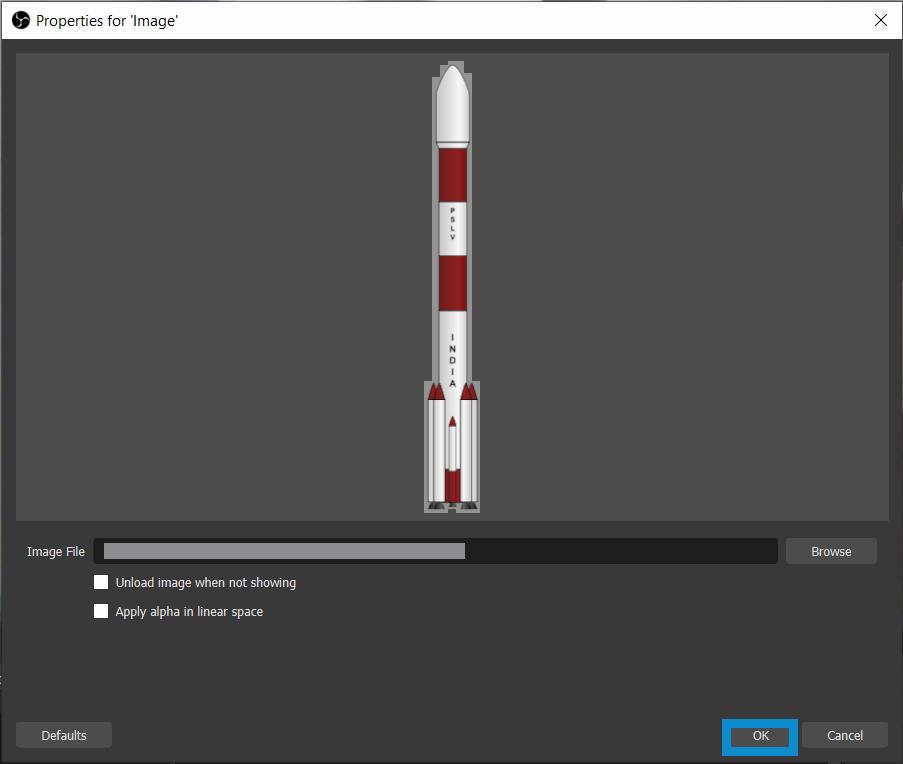Viewport: 903px width, 764px height.
Task: Click the Image File path field
Action: click(435, 552)
